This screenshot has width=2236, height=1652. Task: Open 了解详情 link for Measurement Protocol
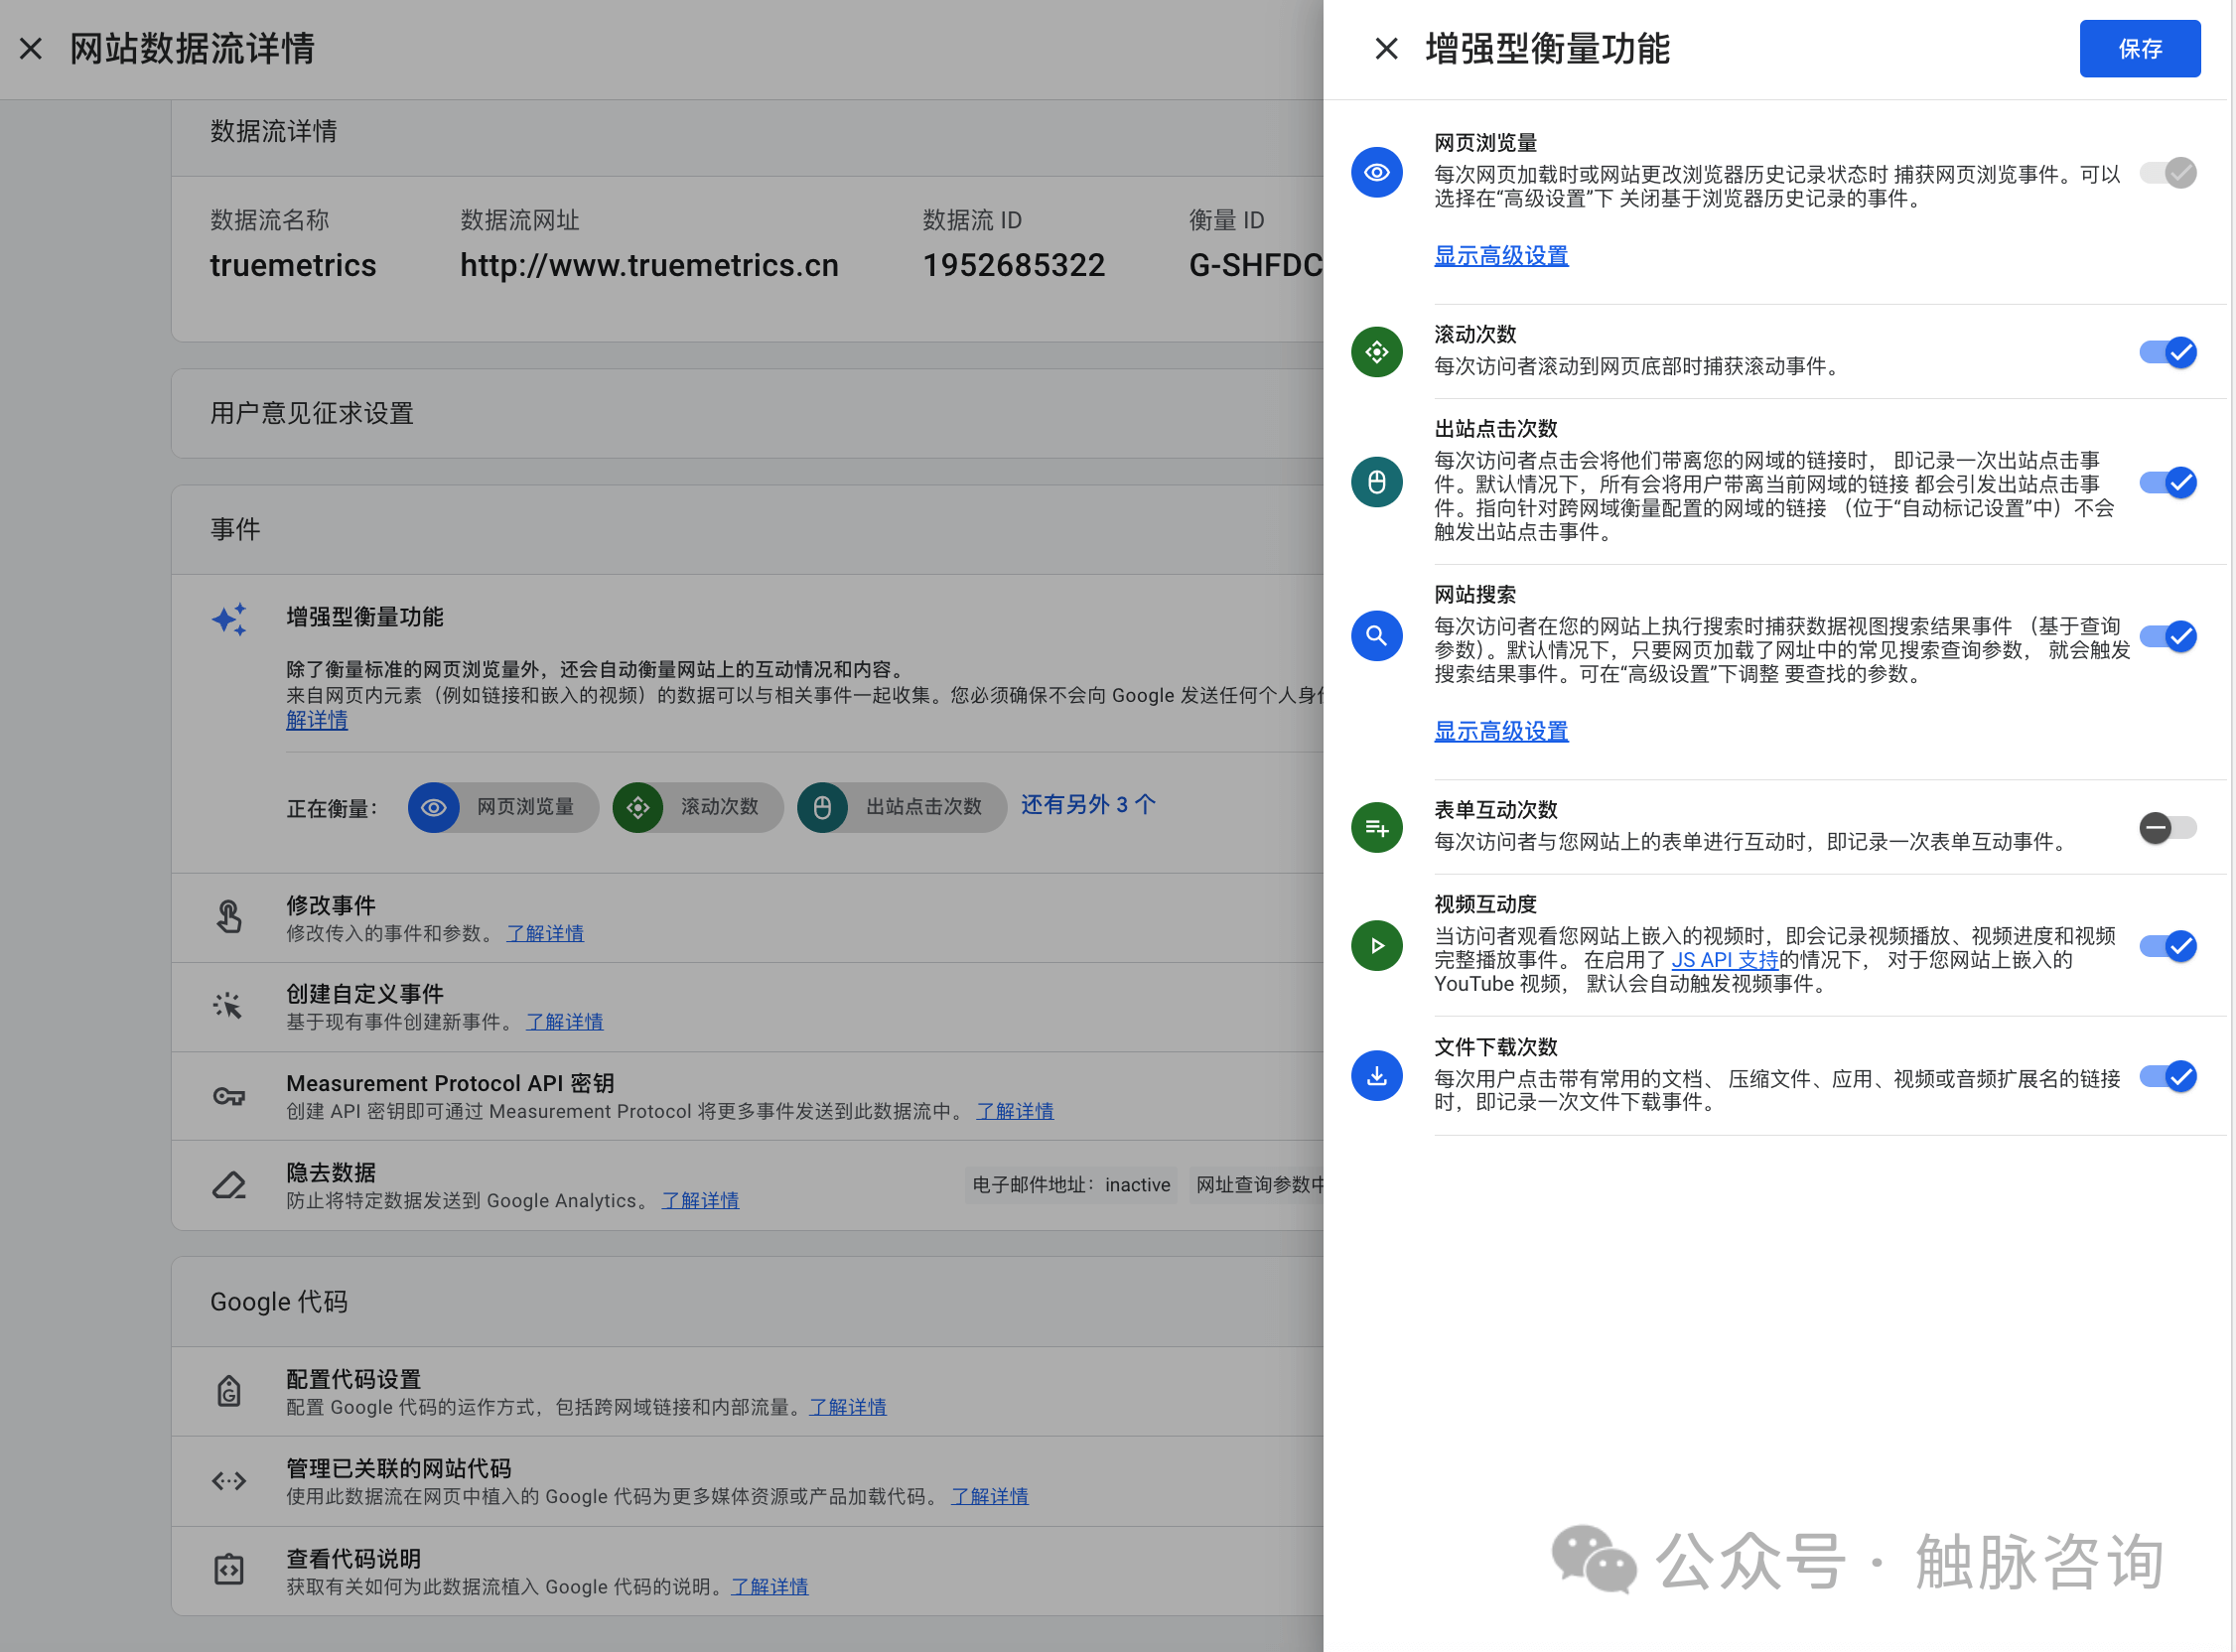[1015, 1111]
